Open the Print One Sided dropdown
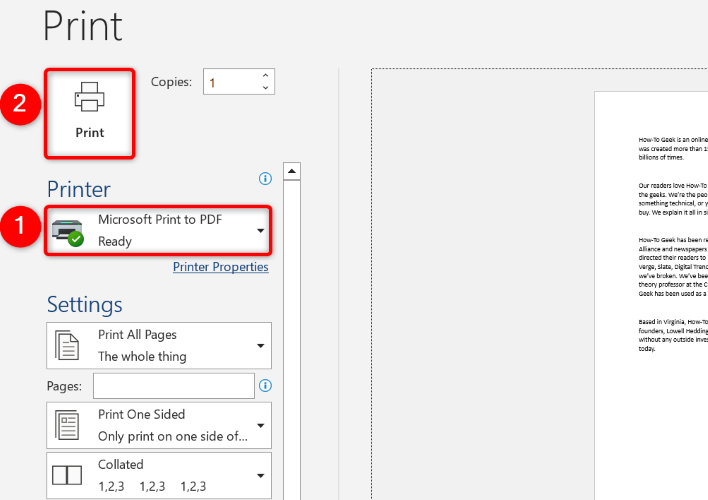This screenshot has width=708, height=500. [159, 425]
